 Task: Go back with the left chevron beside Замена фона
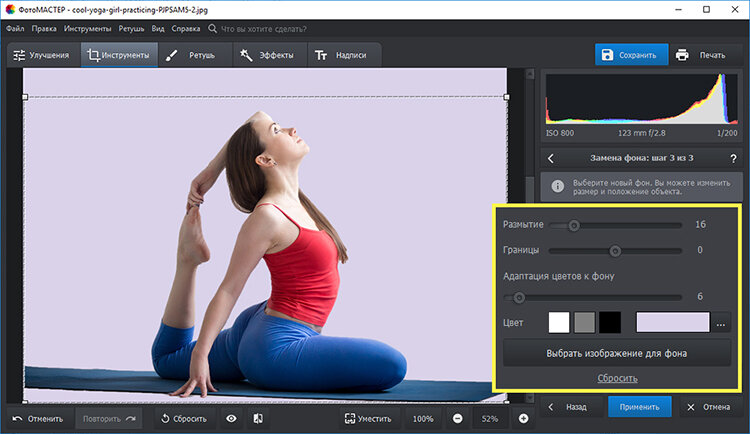[x=551, y=158]
